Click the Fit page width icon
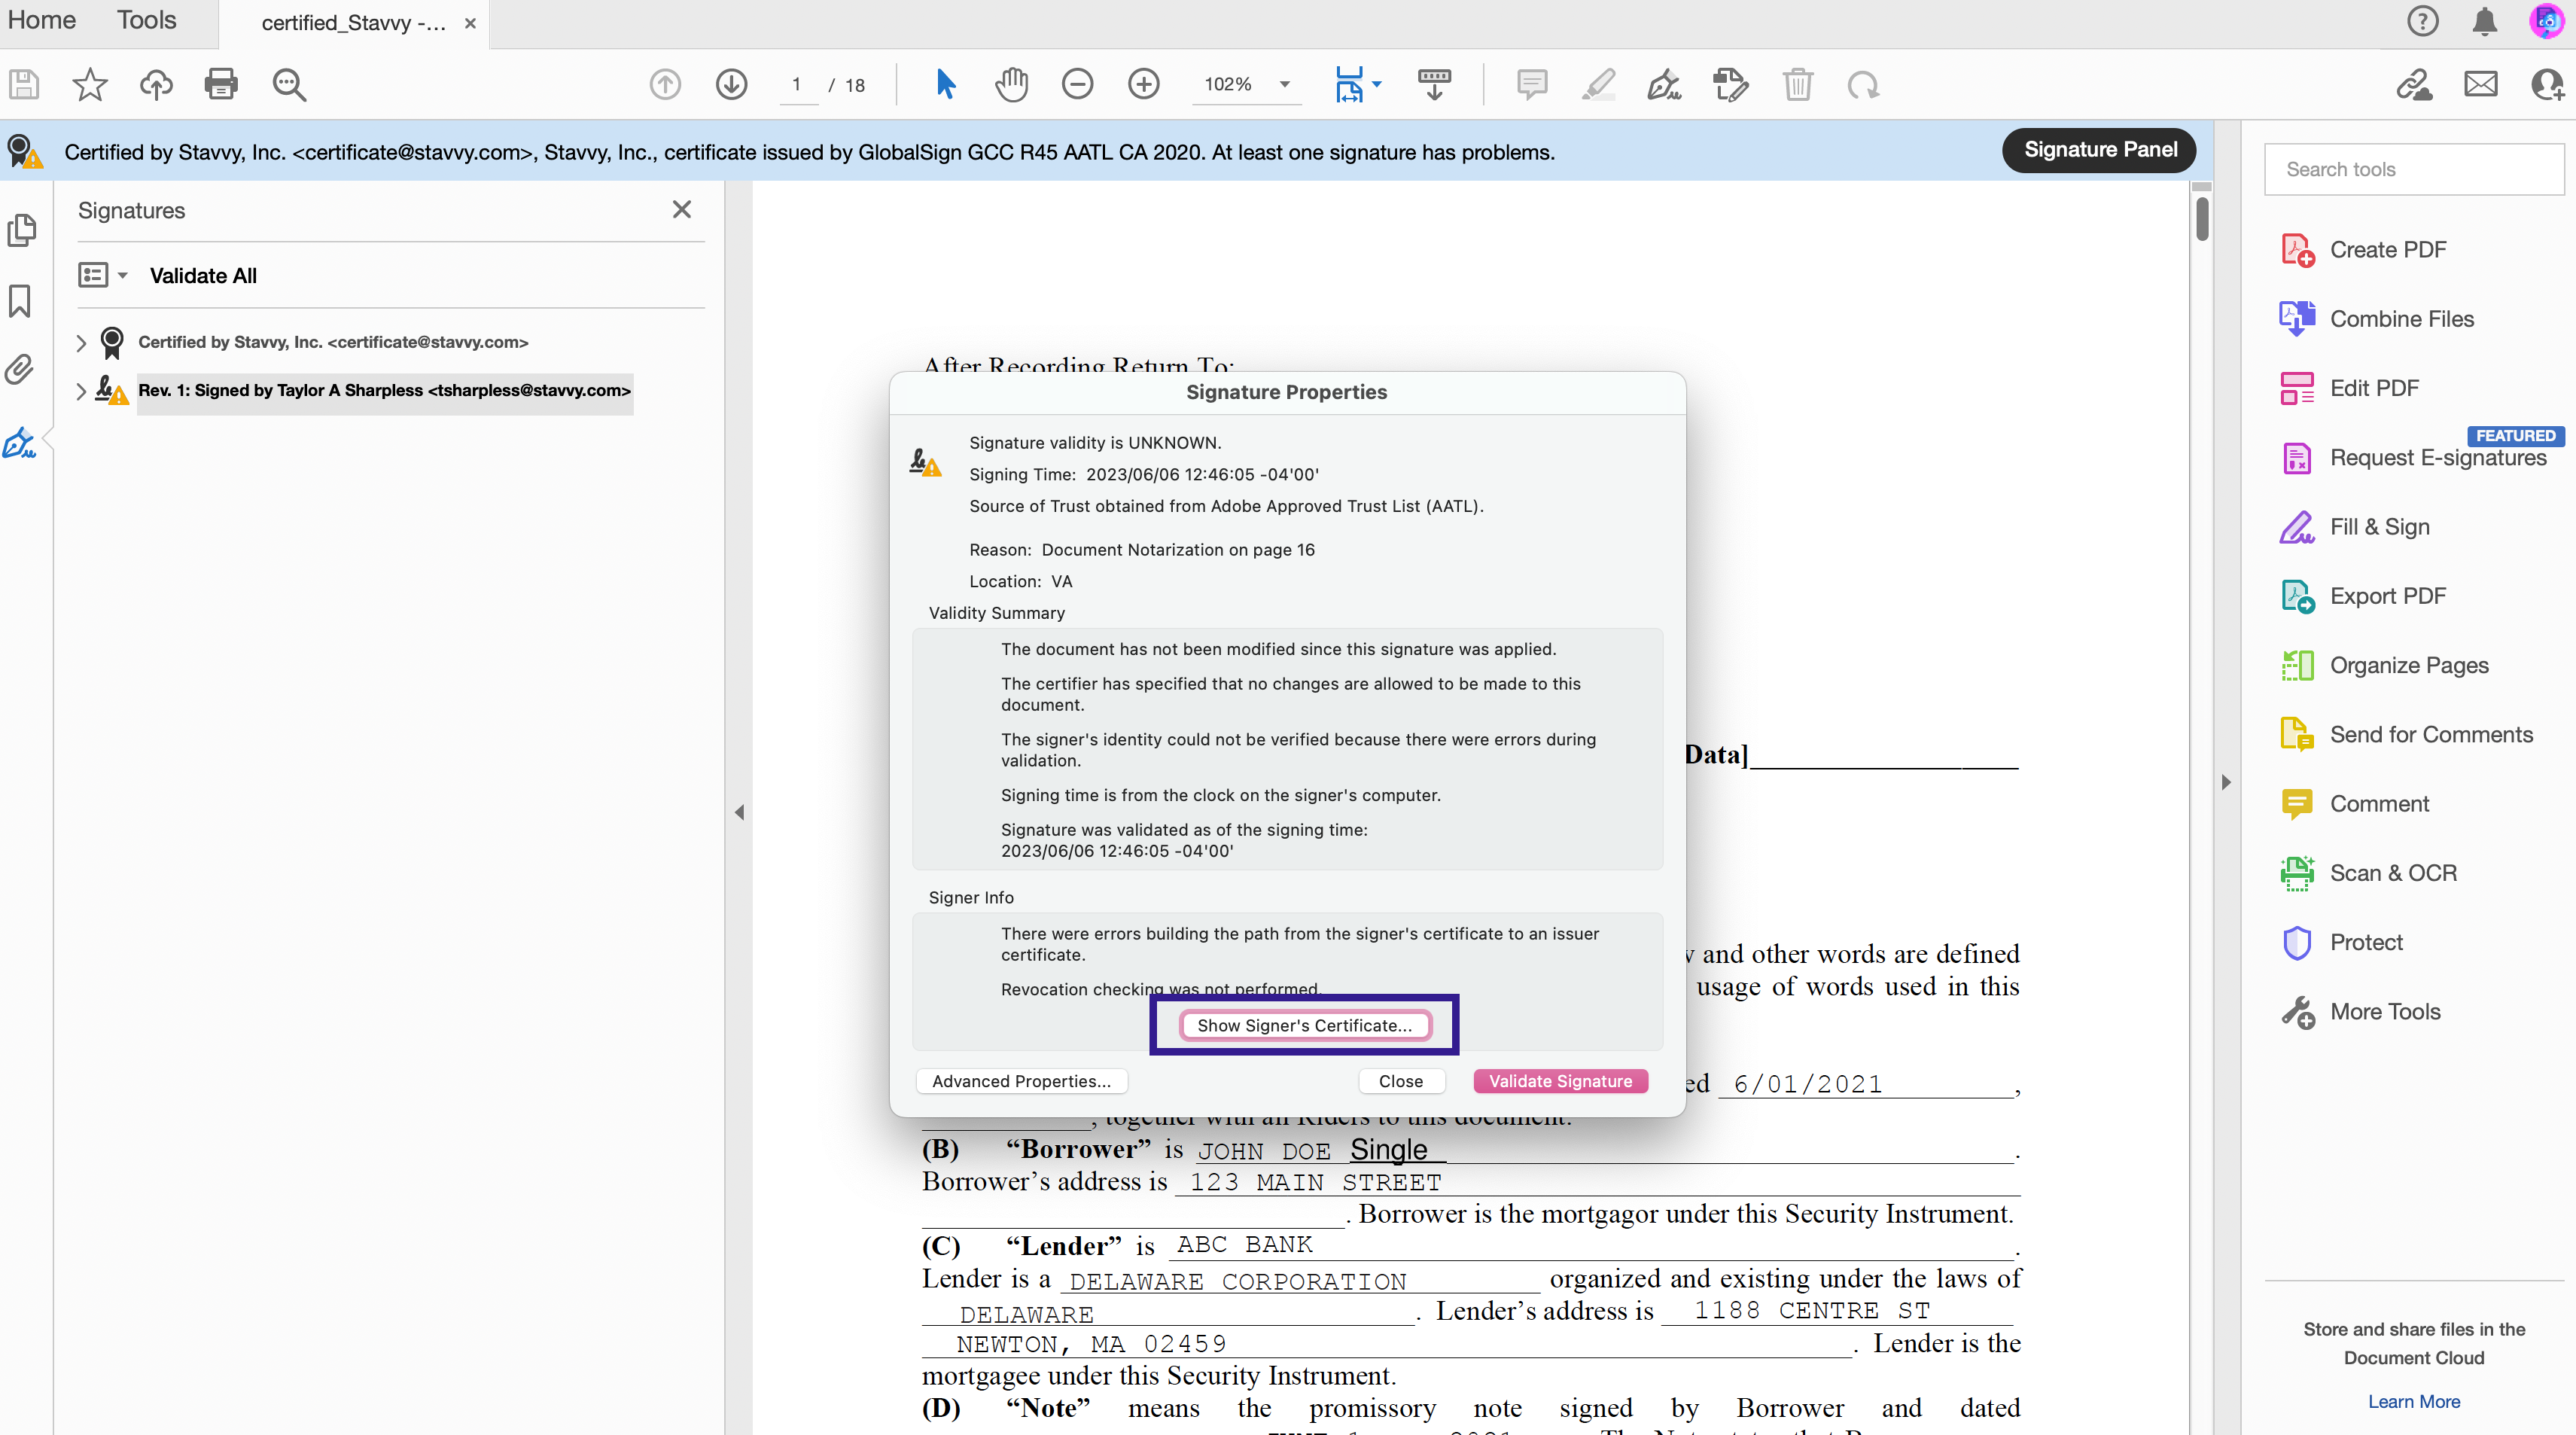The image size is (2576, 1435). coord(1349,84)
